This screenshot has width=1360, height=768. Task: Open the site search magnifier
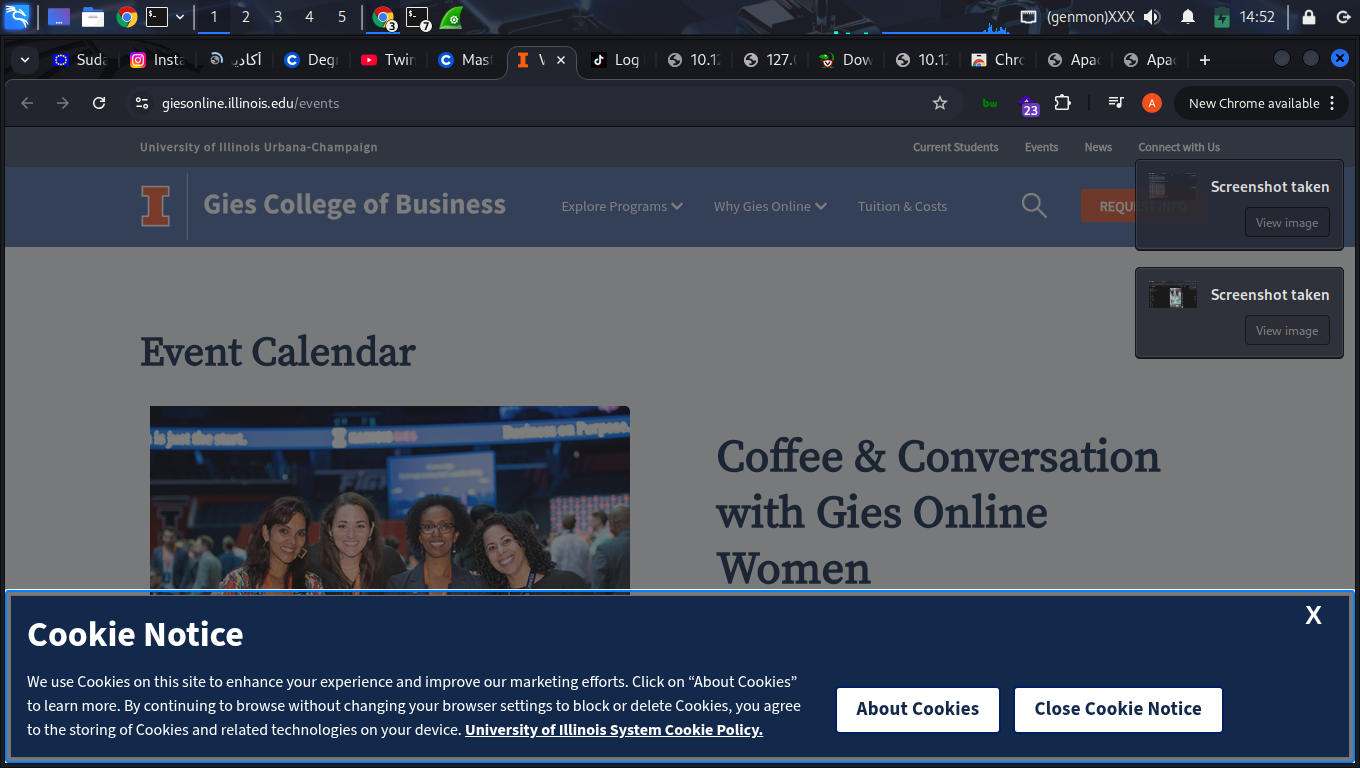pos(1034,206)
